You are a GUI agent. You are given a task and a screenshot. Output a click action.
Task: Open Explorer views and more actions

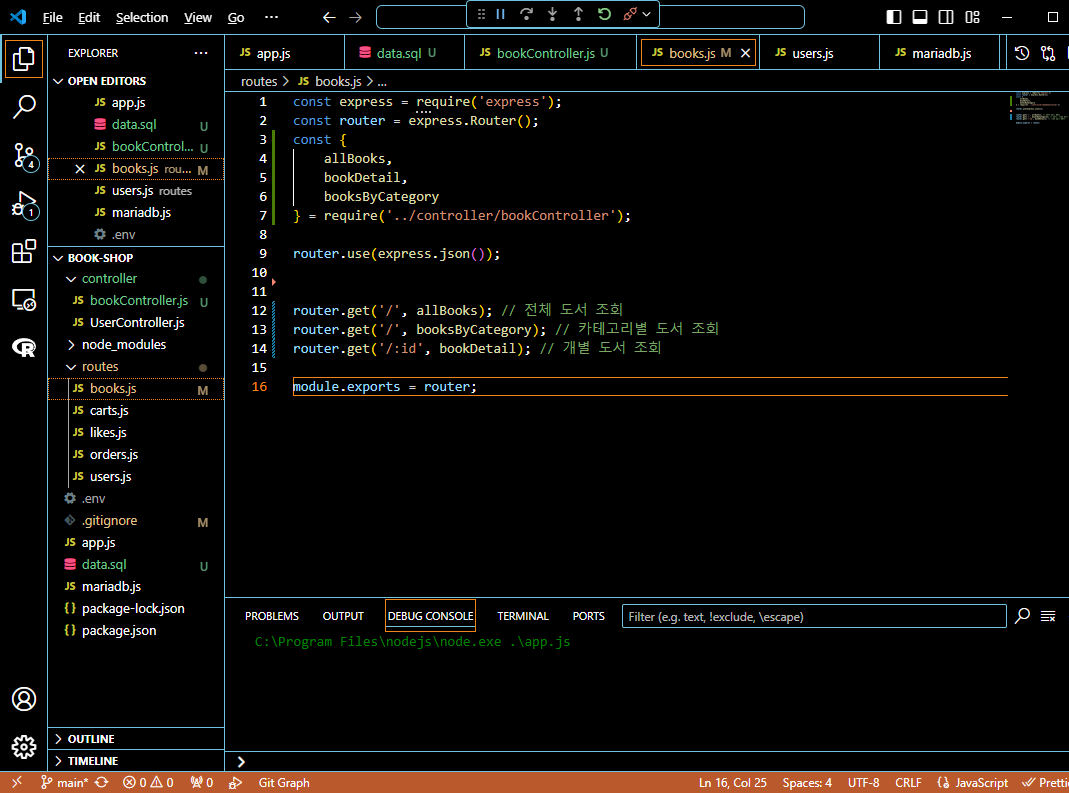tap(200, 53)
